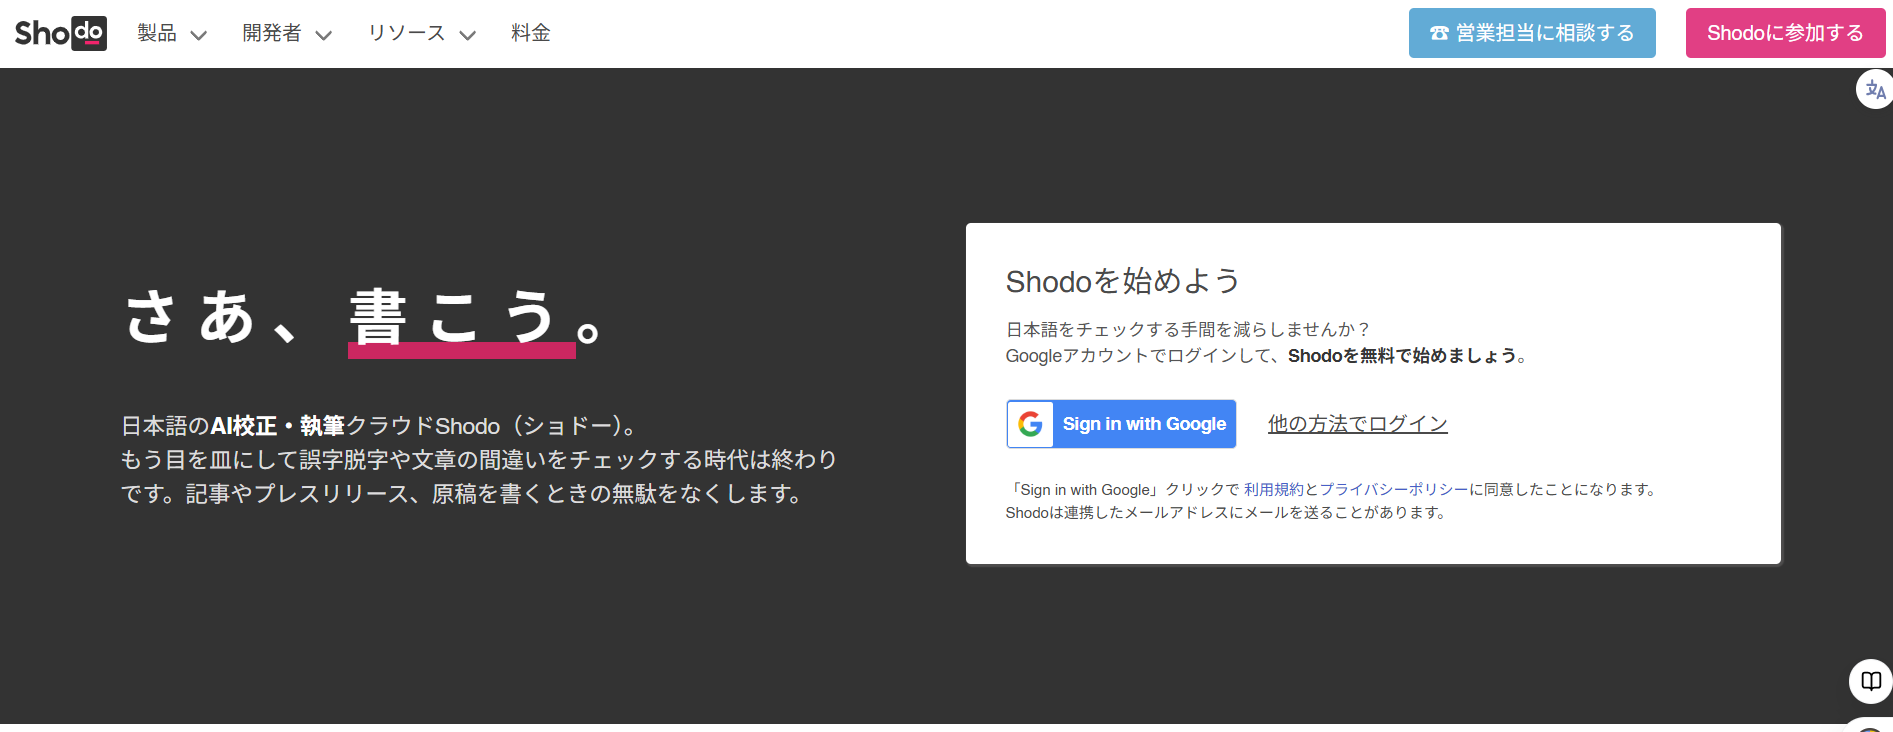This screenshot has height=732, width=1893.
Task: Sign in with Google
Action: pyautogui.click(x=1121, y=424)
